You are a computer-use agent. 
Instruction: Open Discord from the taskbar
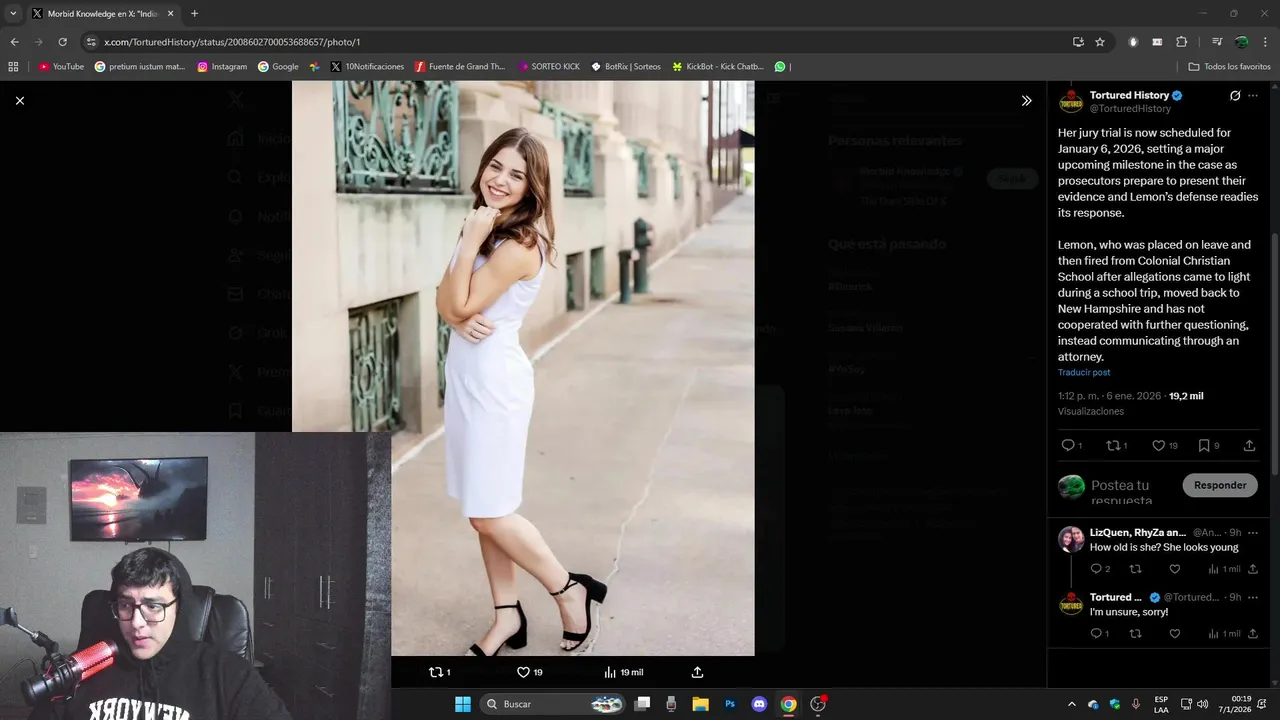coord(759,704)
